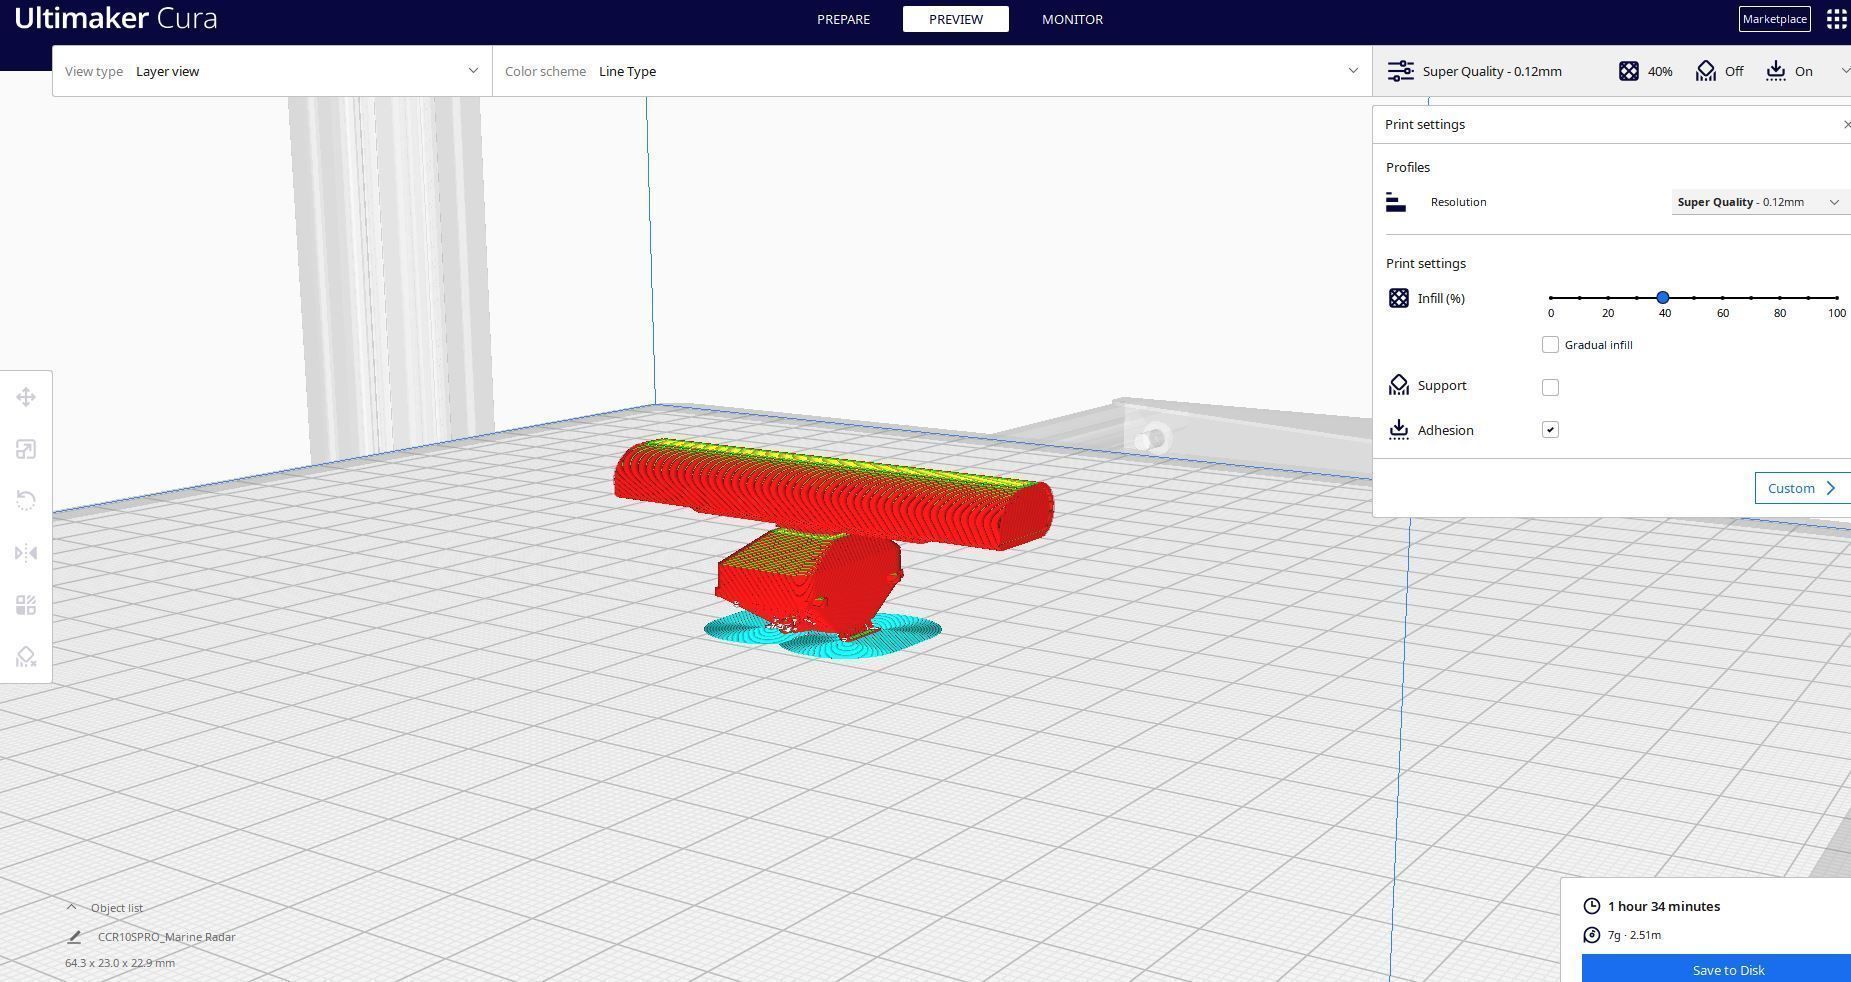This screenshot has width=1851, height=982.
Task: Open Custom print settings
Action: point(1802,488)
